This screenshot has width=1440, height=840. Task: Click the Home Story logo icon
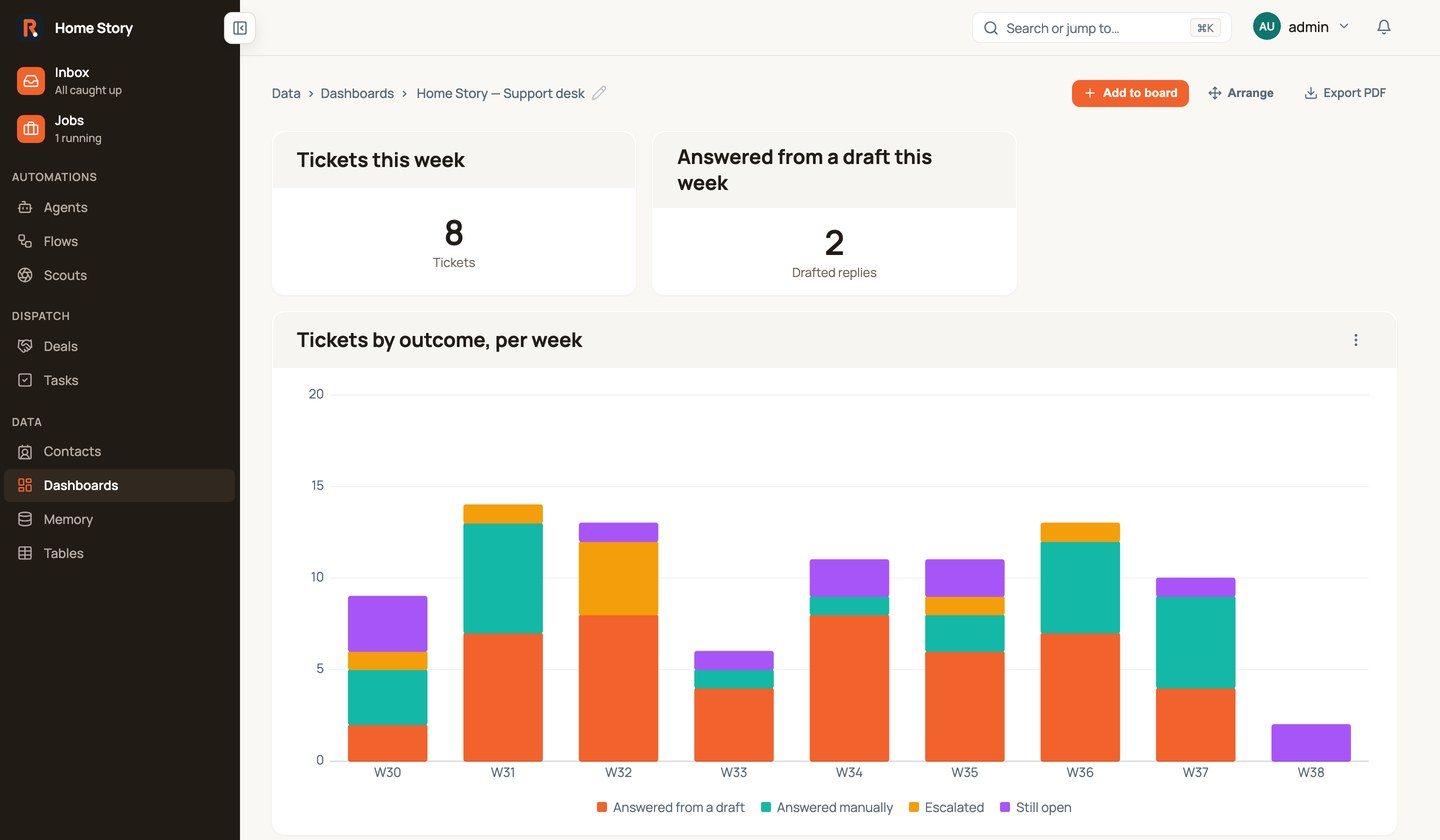click(30, 28)
